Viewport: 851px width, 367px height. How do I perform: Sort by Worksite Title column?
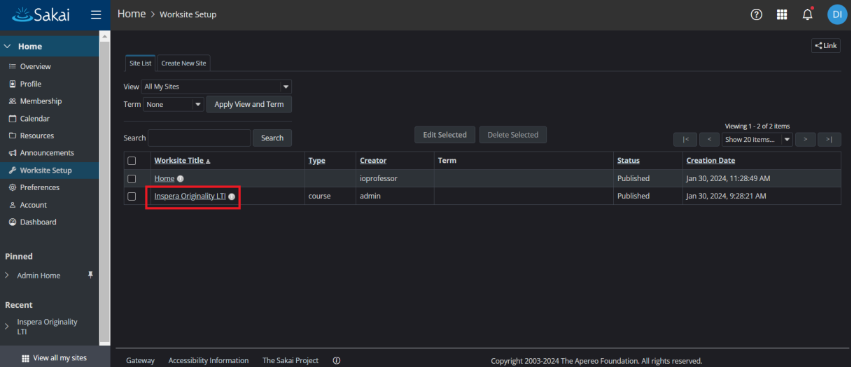182,161
